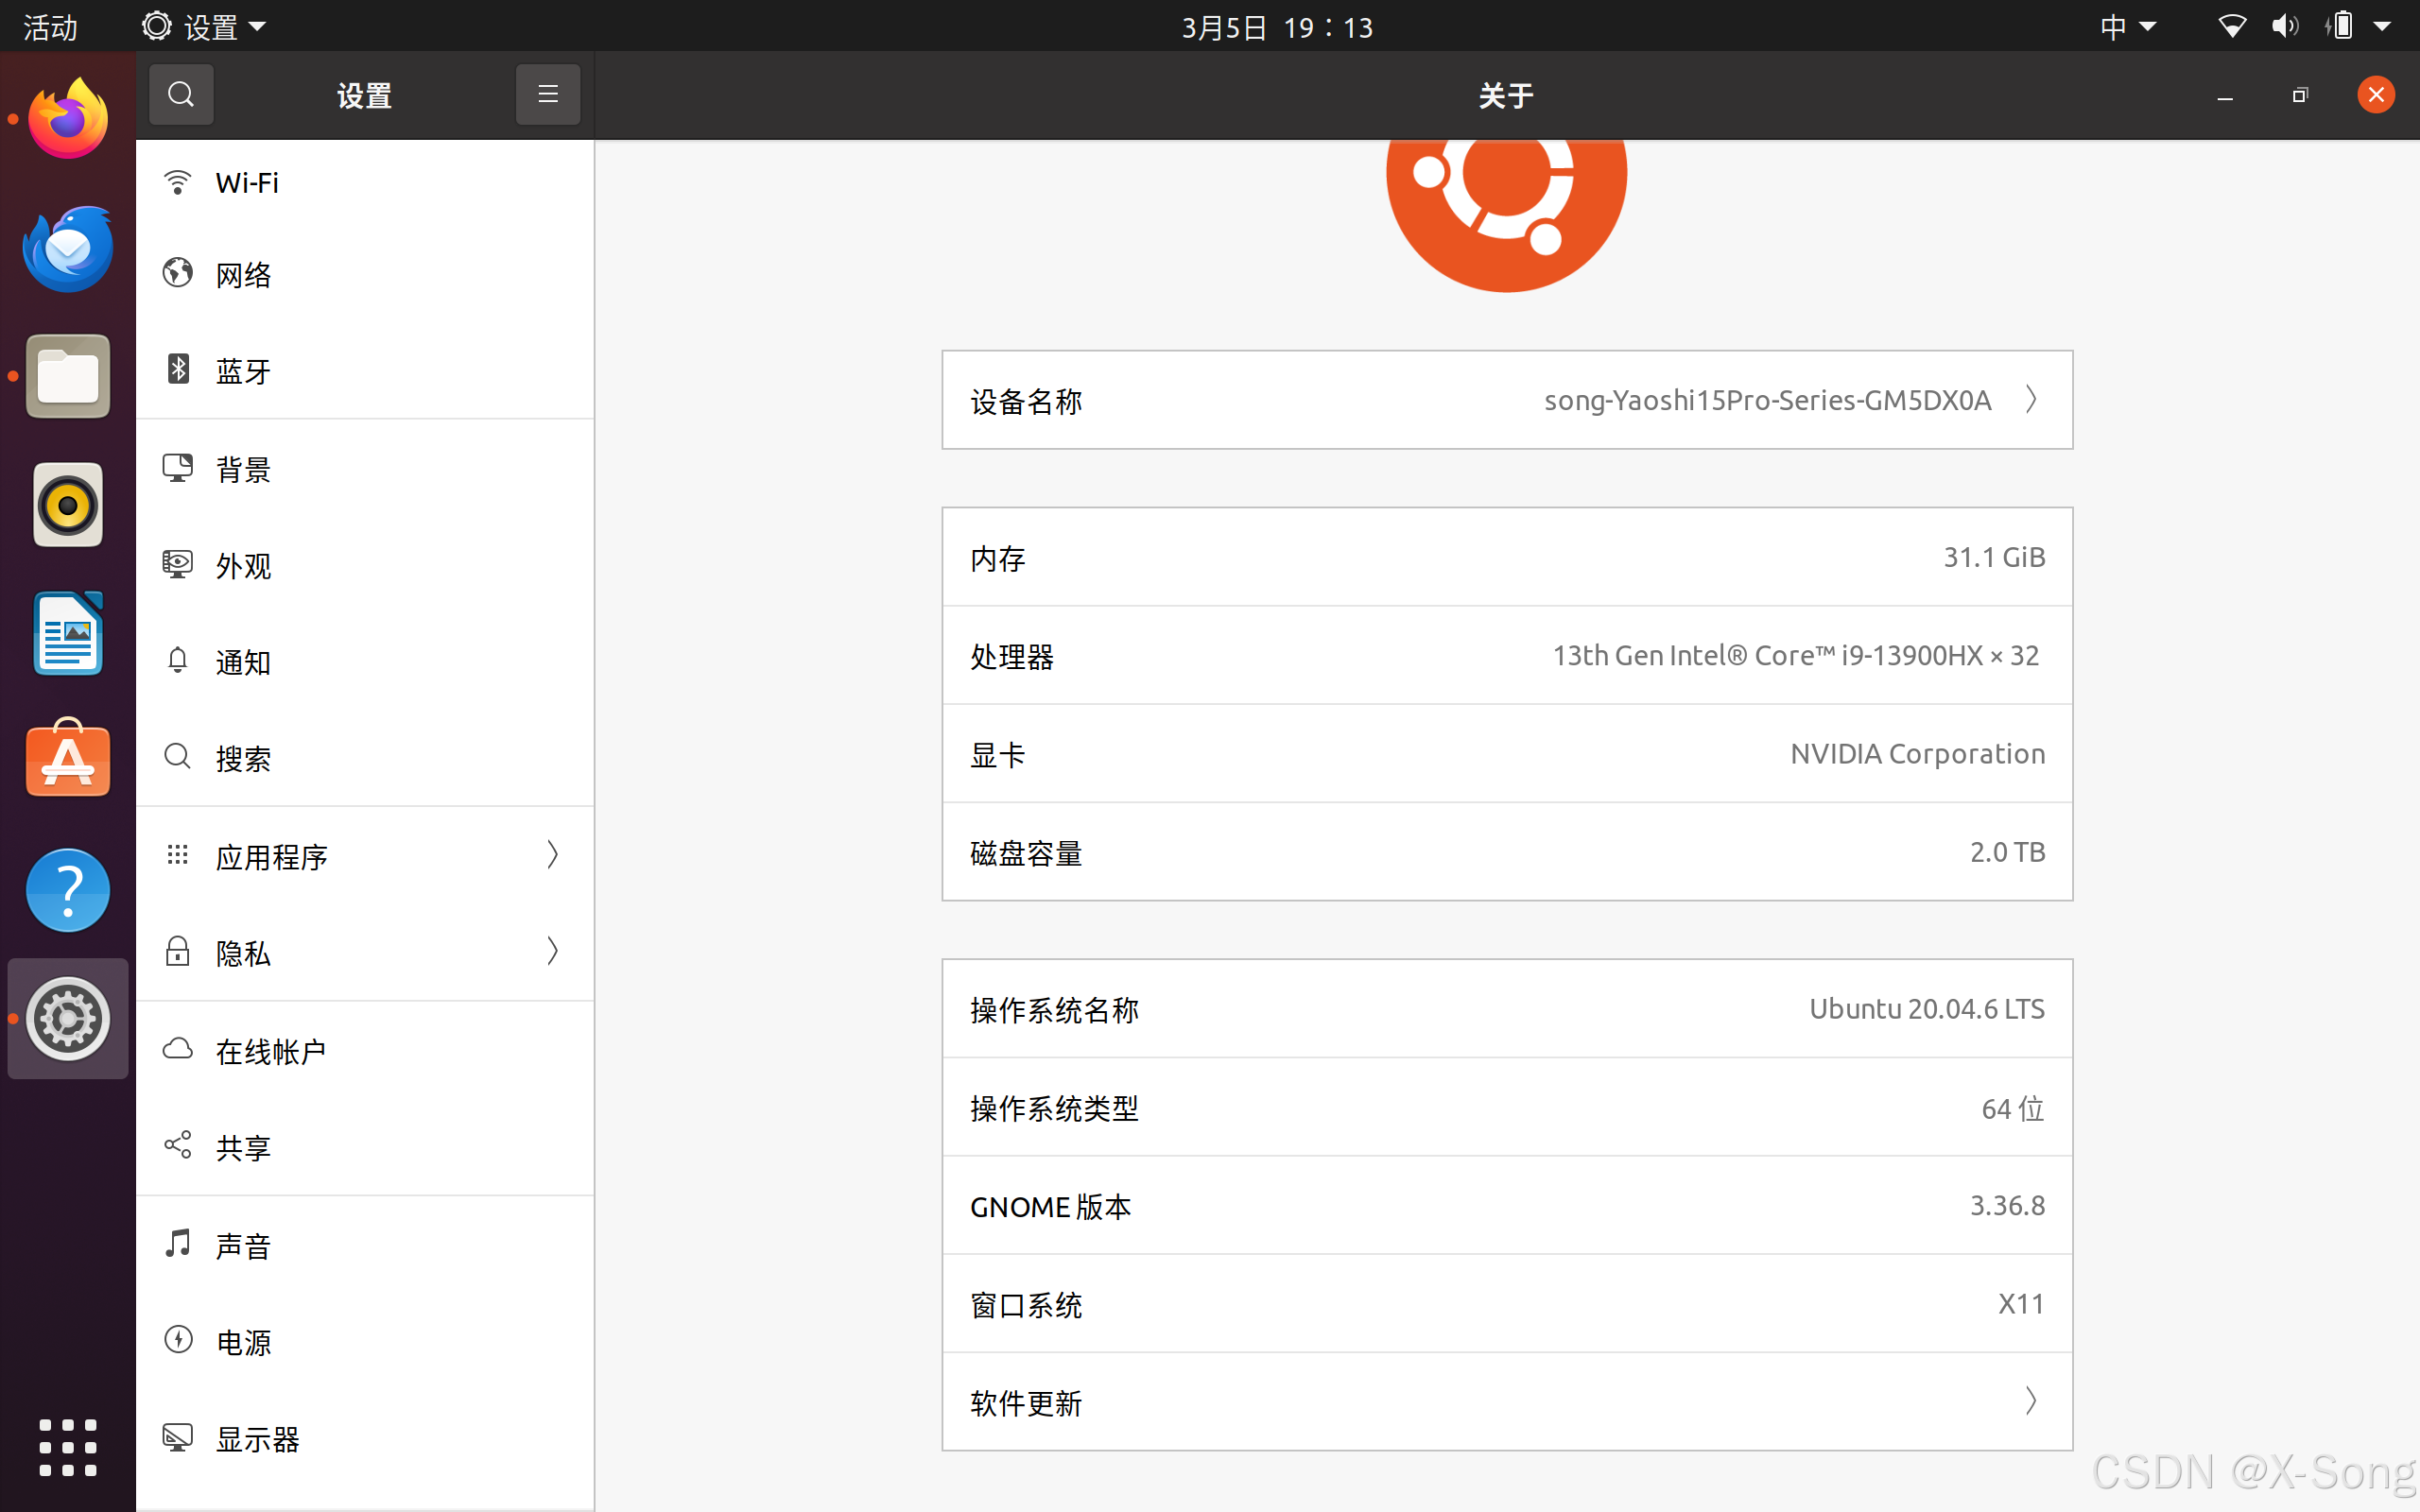Select 电源 in the settings sidebar

(365, 1341)
